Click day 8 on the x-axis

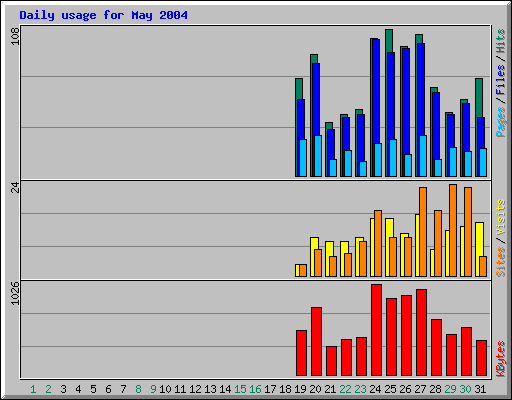coord(138,389)
